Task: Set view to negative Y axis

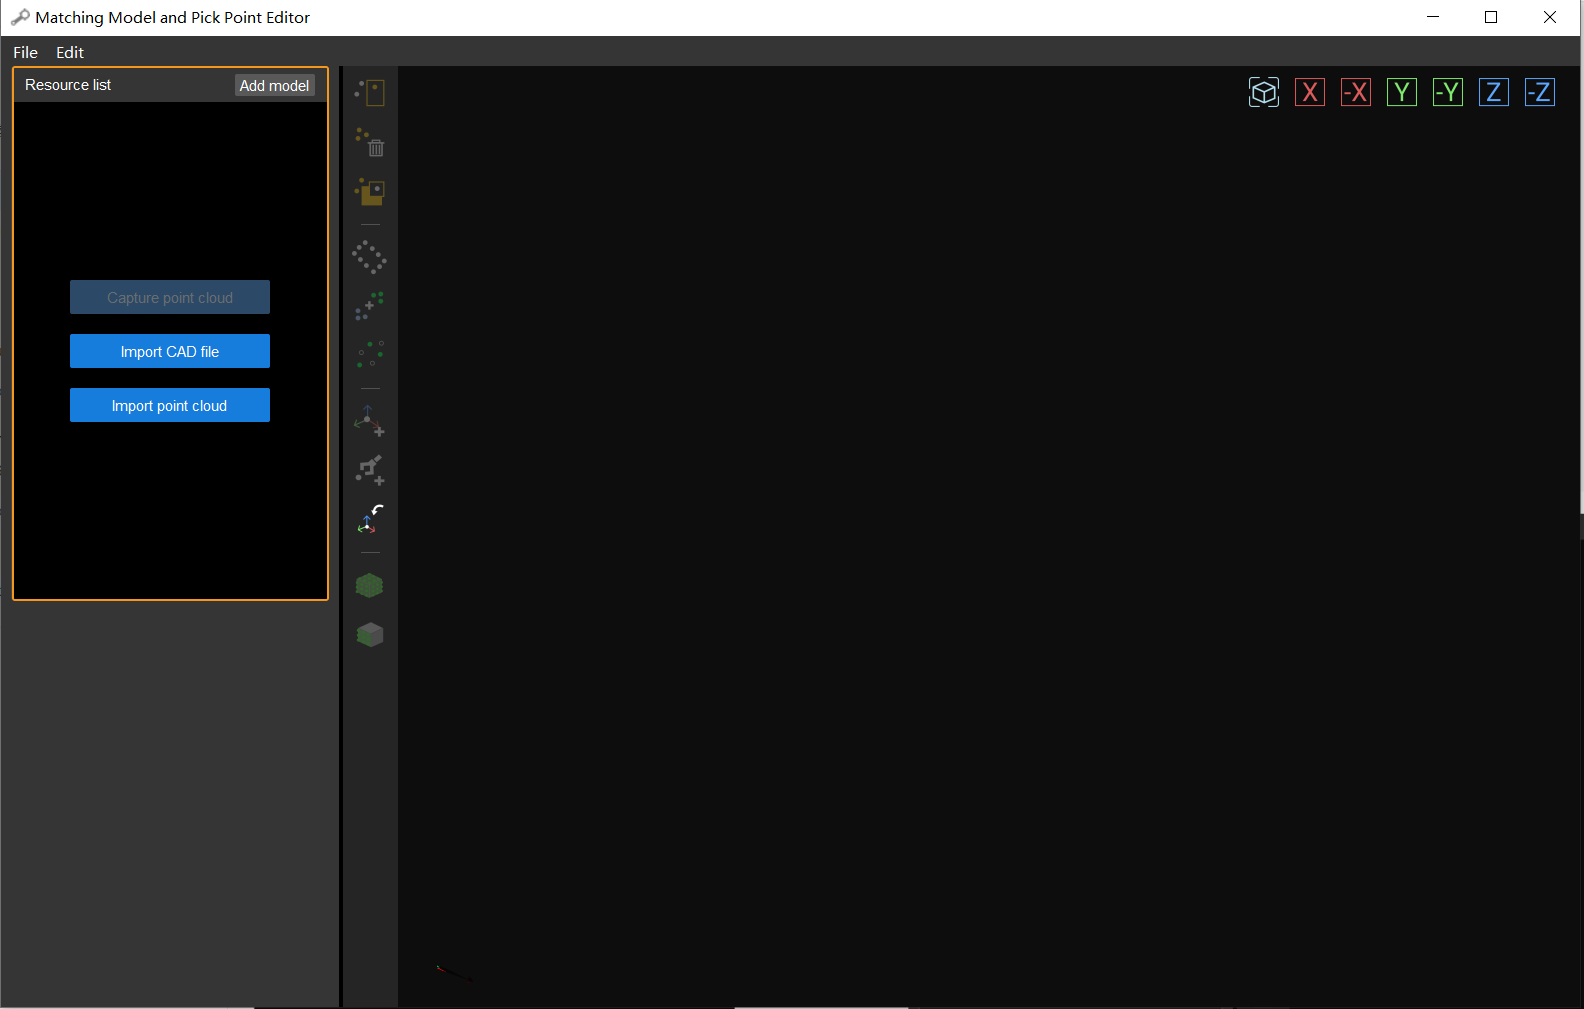Action: coord(1448,92)
